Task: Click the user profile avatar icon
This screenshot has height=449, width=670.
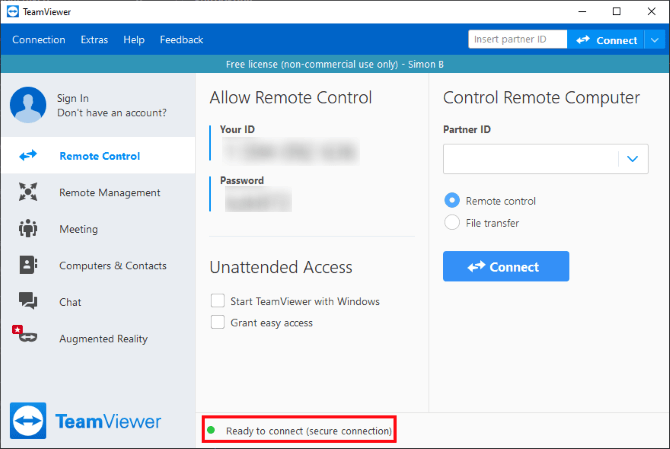Action: point(28,105)
